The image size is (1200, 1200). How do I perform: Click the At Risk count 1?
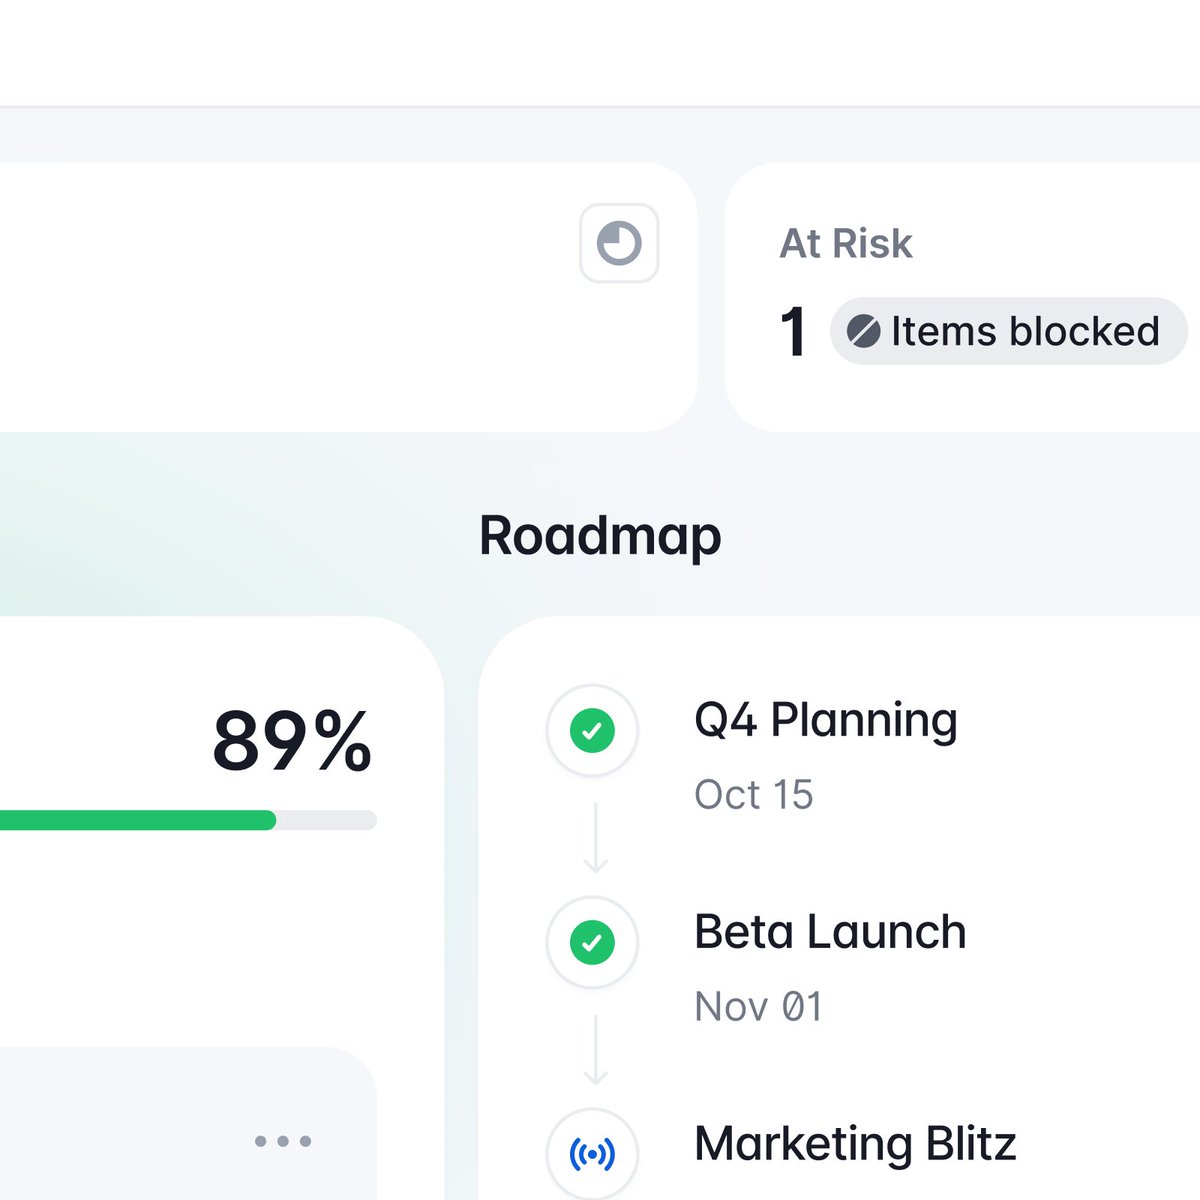click(794, 331)
